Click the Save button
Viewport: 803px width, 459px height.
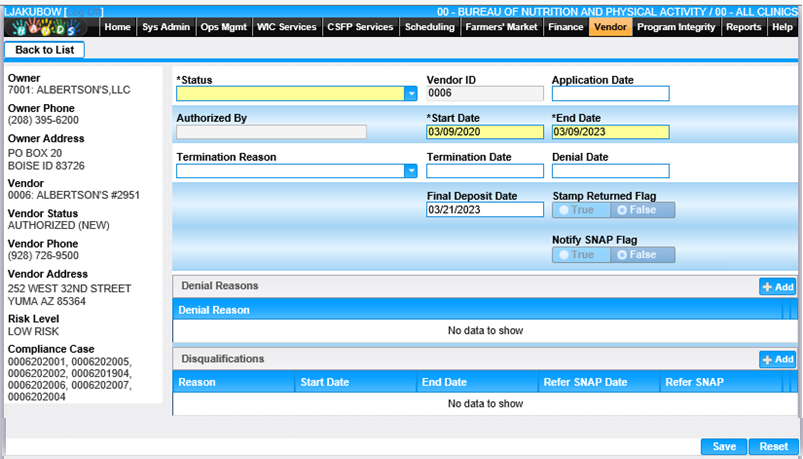pos(724,447)
